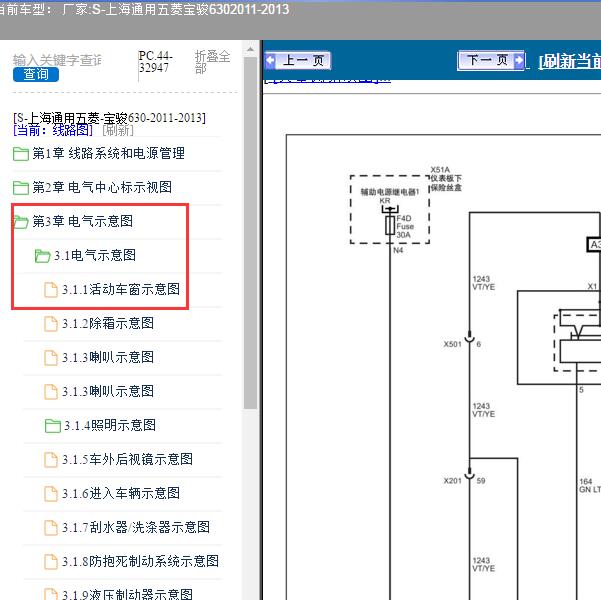
Task: Click the folder icon beside 第1章
Action: pos(21,154)
